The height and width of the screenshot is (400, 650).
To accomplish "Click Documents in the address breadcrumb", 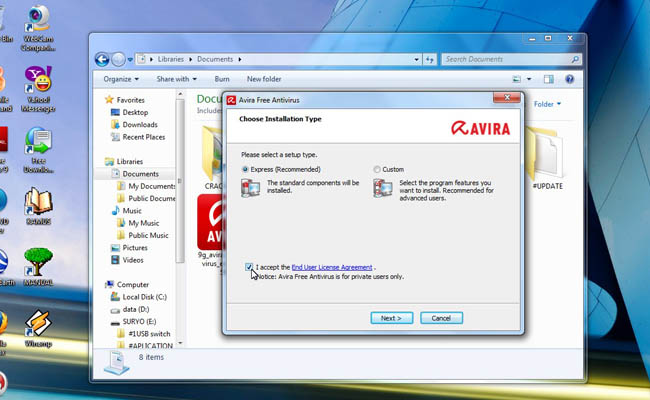I will pyautogui.click(x=215, y=59).
